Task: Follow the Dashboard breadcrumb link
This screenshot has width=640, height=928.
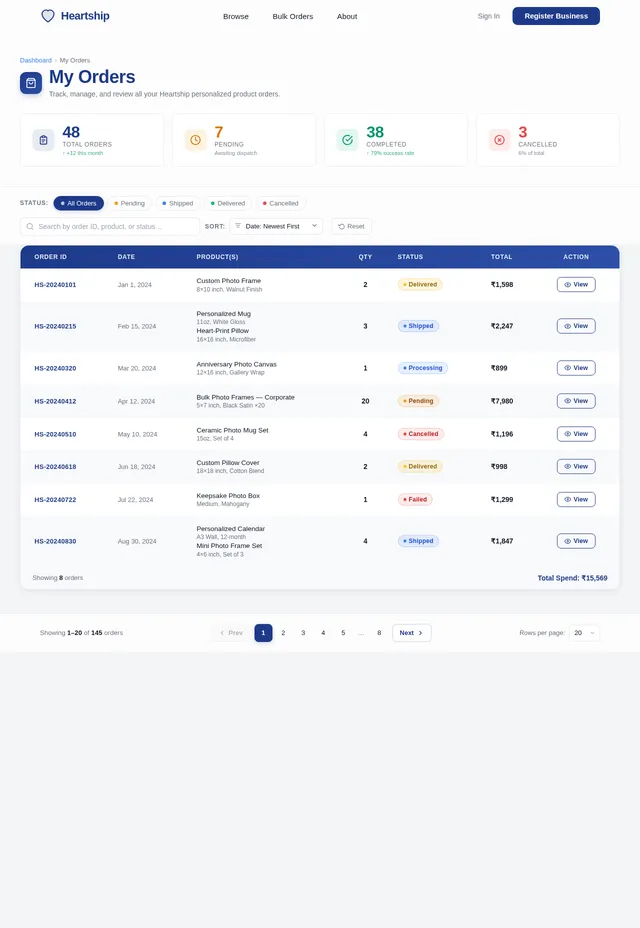Action: coord(36,60)
